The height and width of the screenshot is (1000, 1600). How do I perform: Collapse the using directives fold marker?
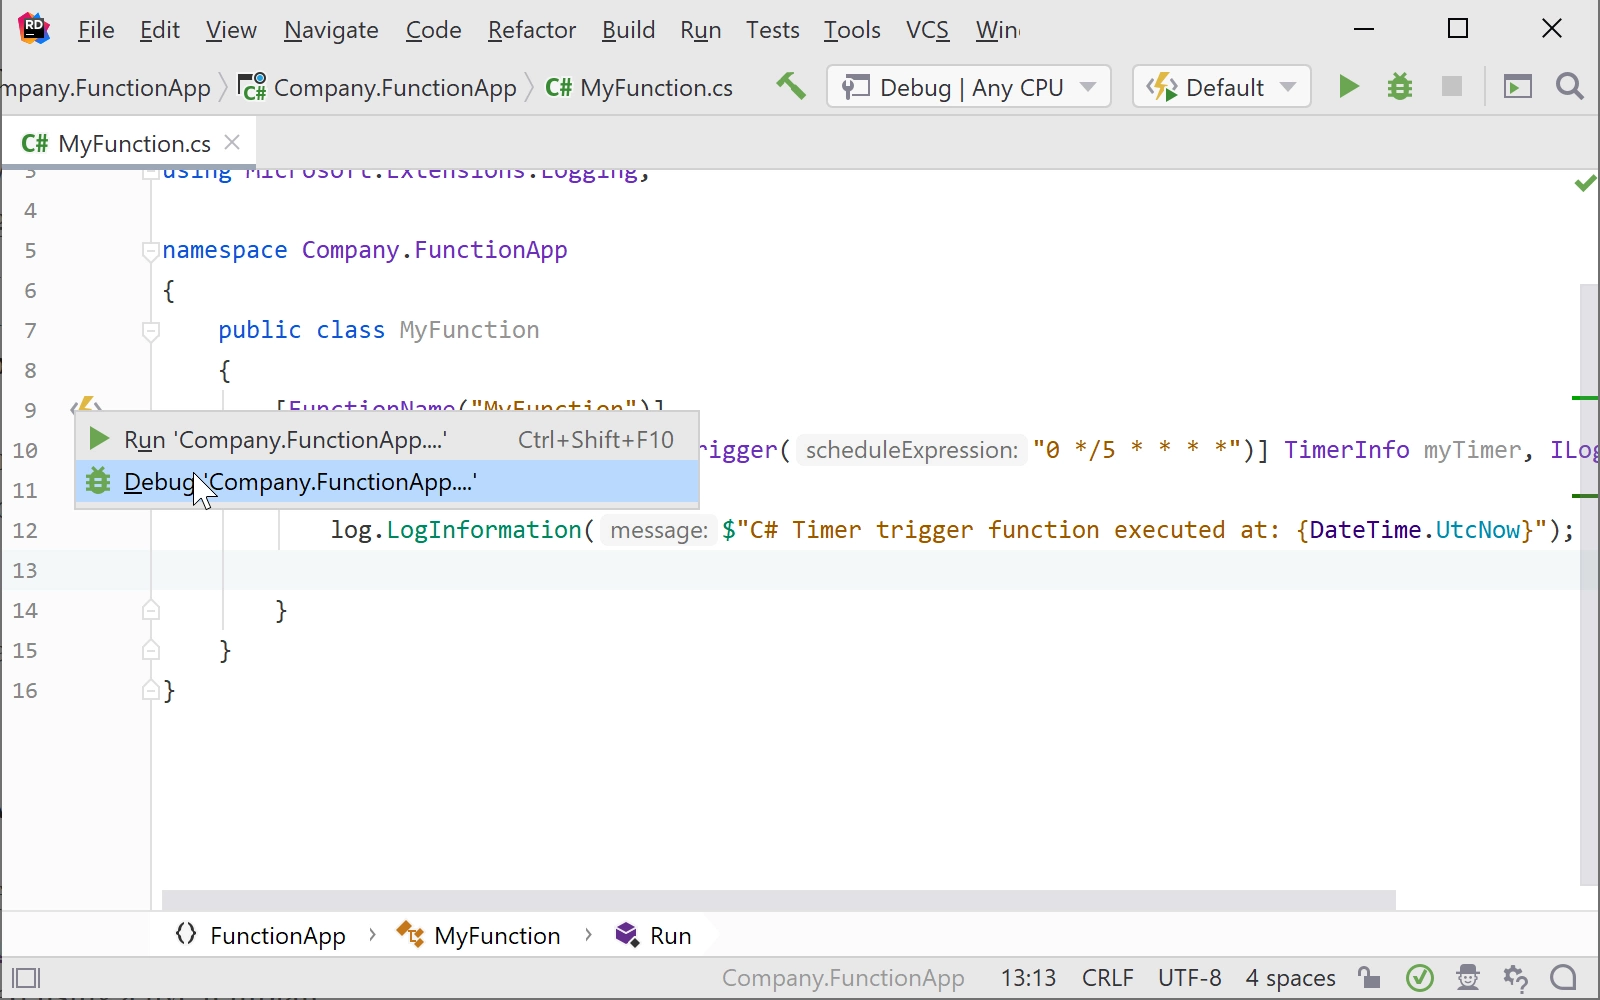point(151,175)
